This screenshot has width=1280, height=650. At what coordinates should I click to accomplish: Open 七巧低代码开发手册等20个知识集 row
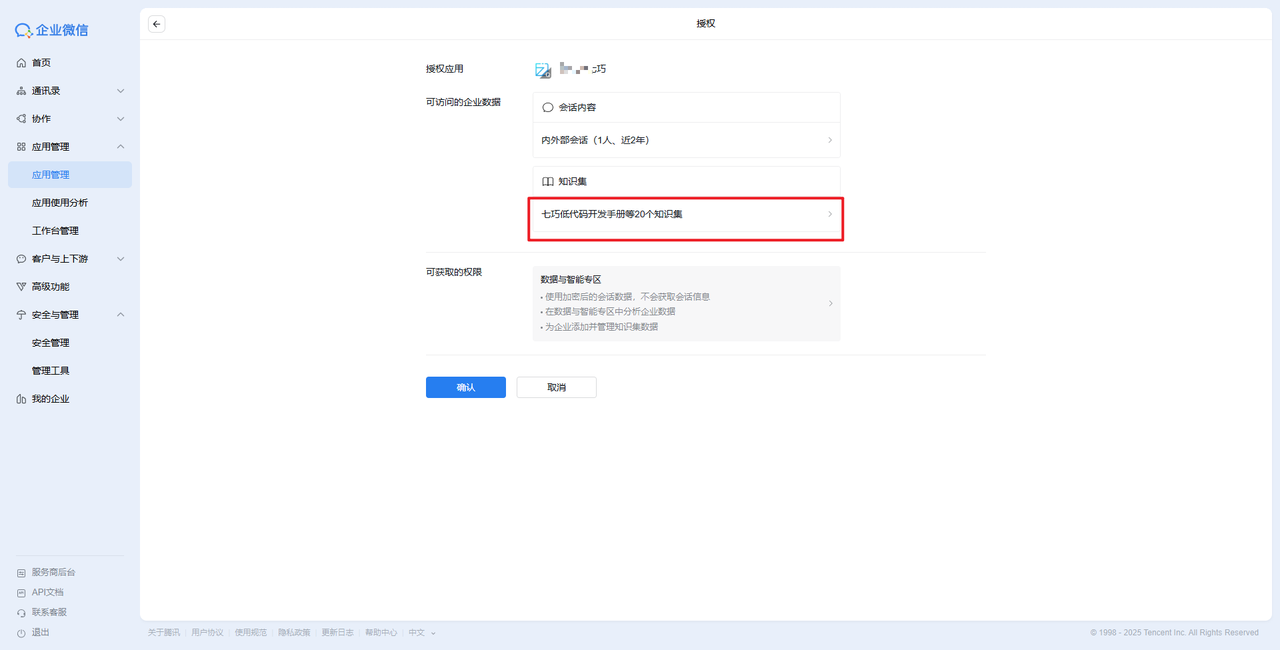[x=686, y=214]
